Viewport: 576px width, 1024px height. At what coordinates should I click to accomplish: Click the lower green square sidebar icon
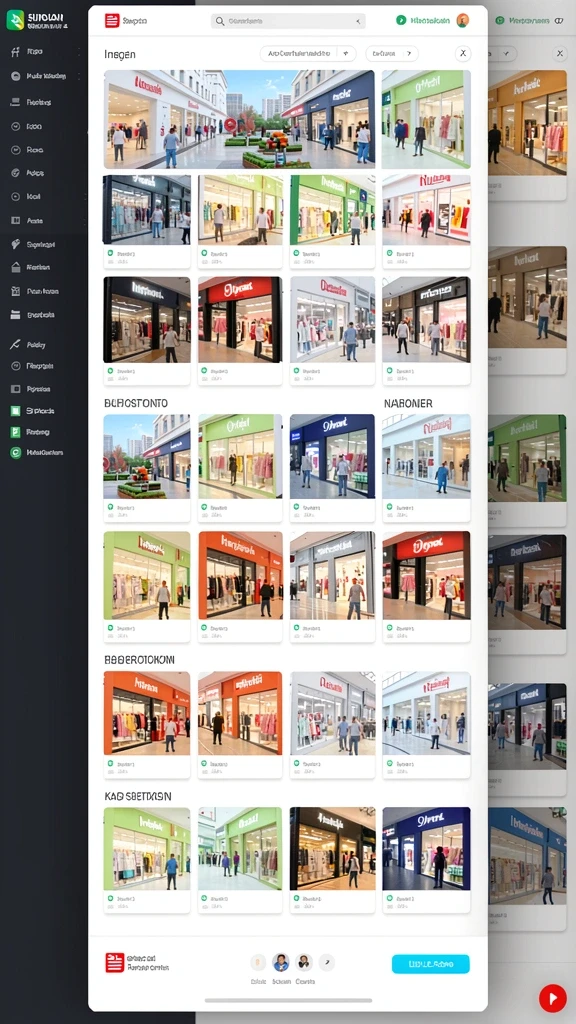click(16, 432)
